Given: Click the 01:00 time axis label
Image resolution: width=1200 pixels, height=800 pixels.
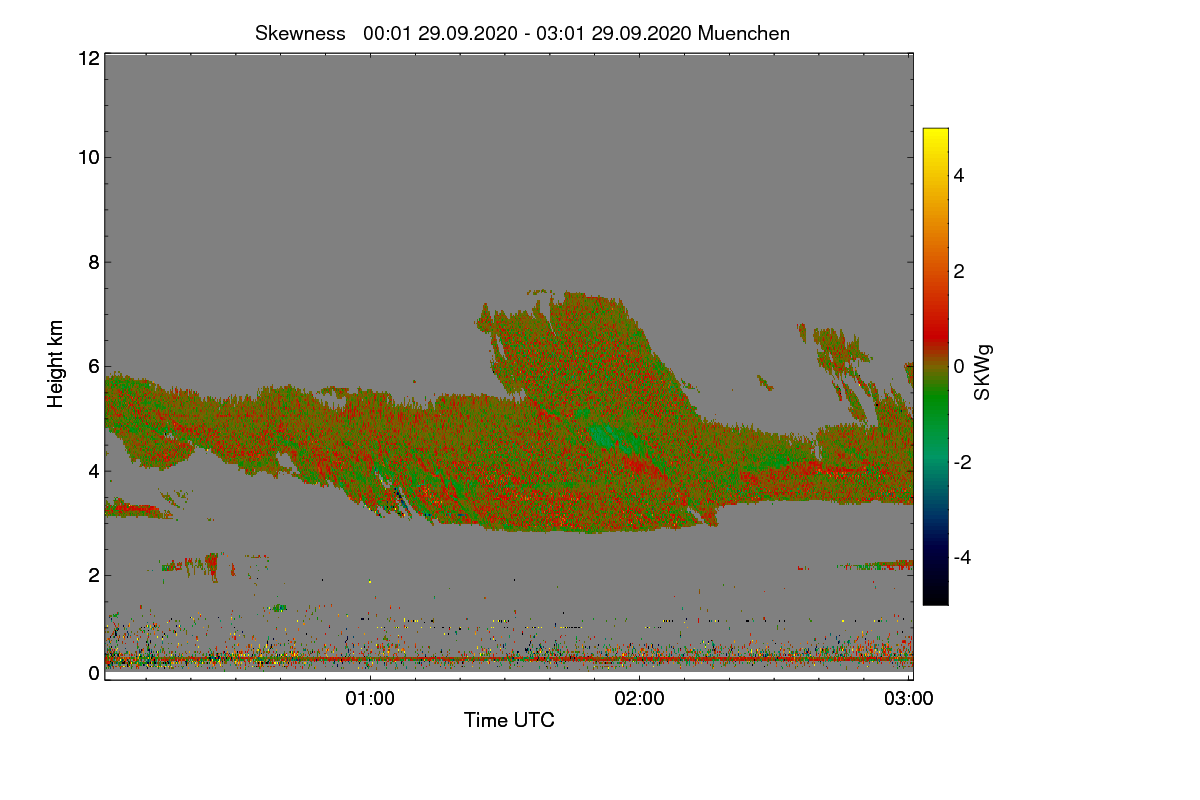Looking at the screenshot, I should click(x=371, y=700).
